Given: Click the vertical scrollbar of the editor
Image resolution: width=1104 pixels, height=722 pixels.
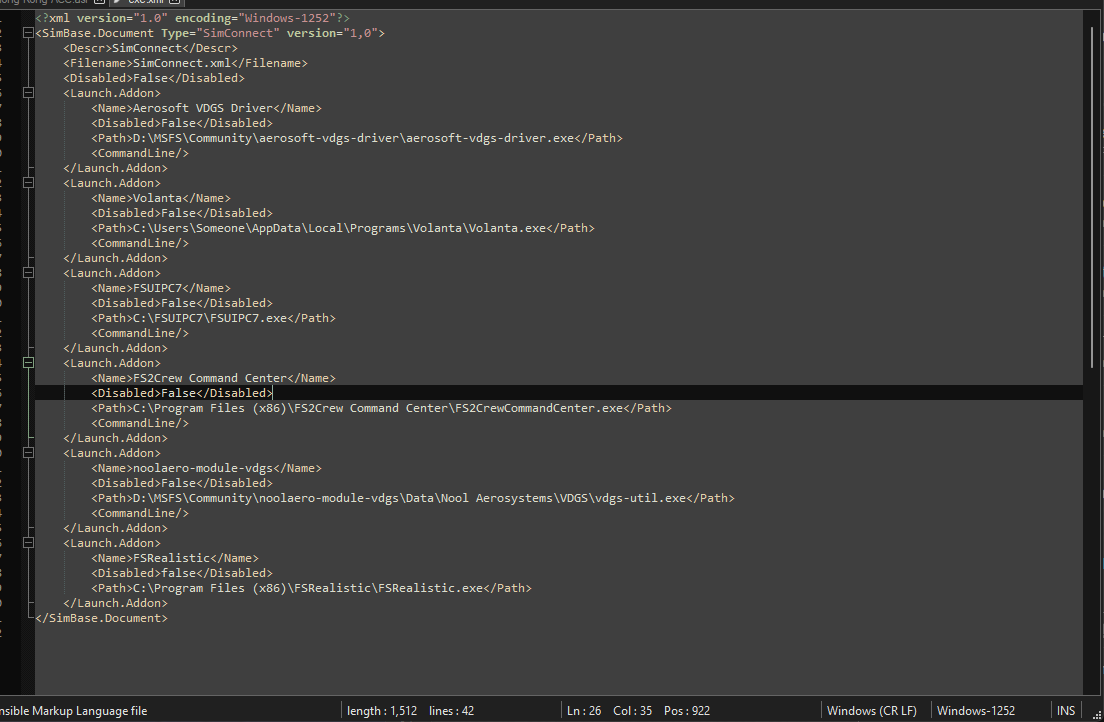Looking at the screenshot, I should [1093, 197].
